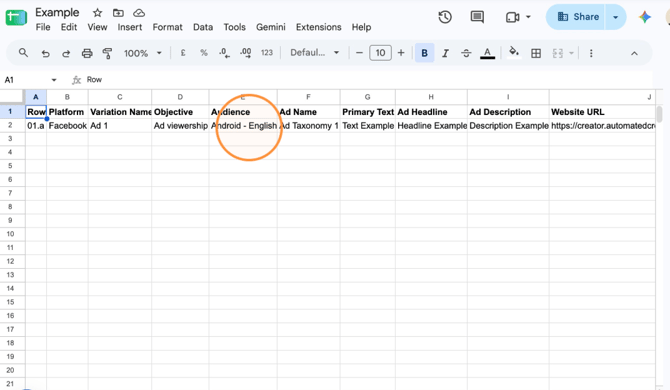Screen dimensions: 670x390
Task: Redo the last action
Action: [66, 53]
